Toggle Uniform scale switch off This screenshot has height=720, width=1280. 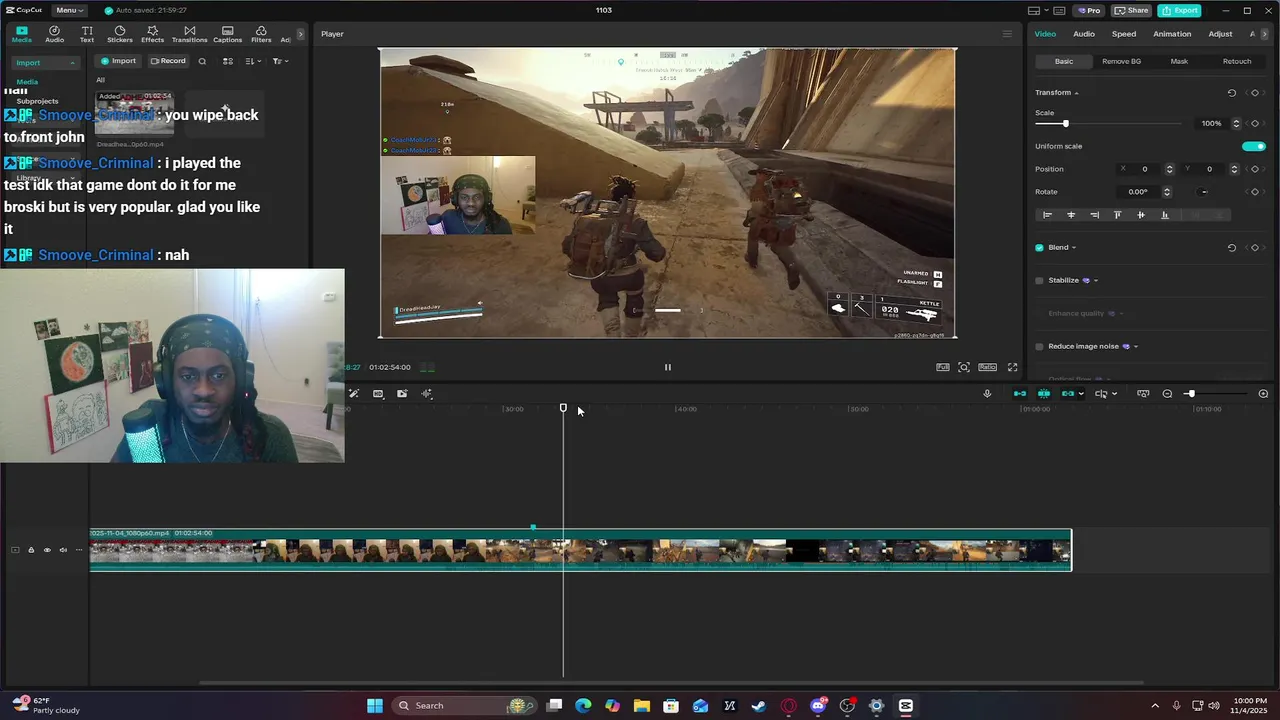click(x=1253, y=146)
